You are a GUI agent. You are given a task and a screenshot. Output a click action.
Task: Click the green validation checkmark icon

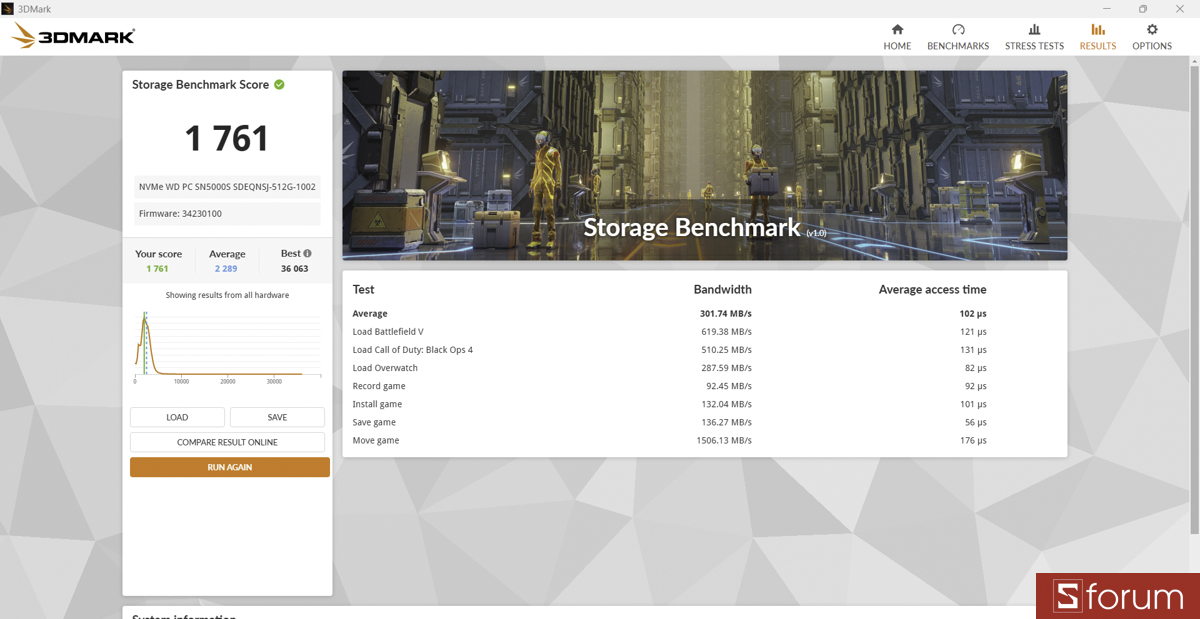pos(280,85)
